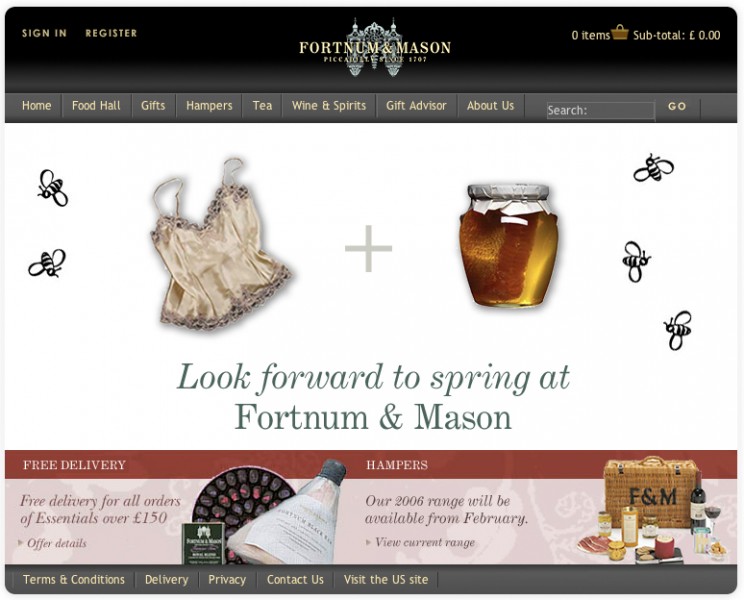Image resolution: width=744 pixels, height=600 pixels.
Task: Click the Register link
Action: [x=111, y=33]
